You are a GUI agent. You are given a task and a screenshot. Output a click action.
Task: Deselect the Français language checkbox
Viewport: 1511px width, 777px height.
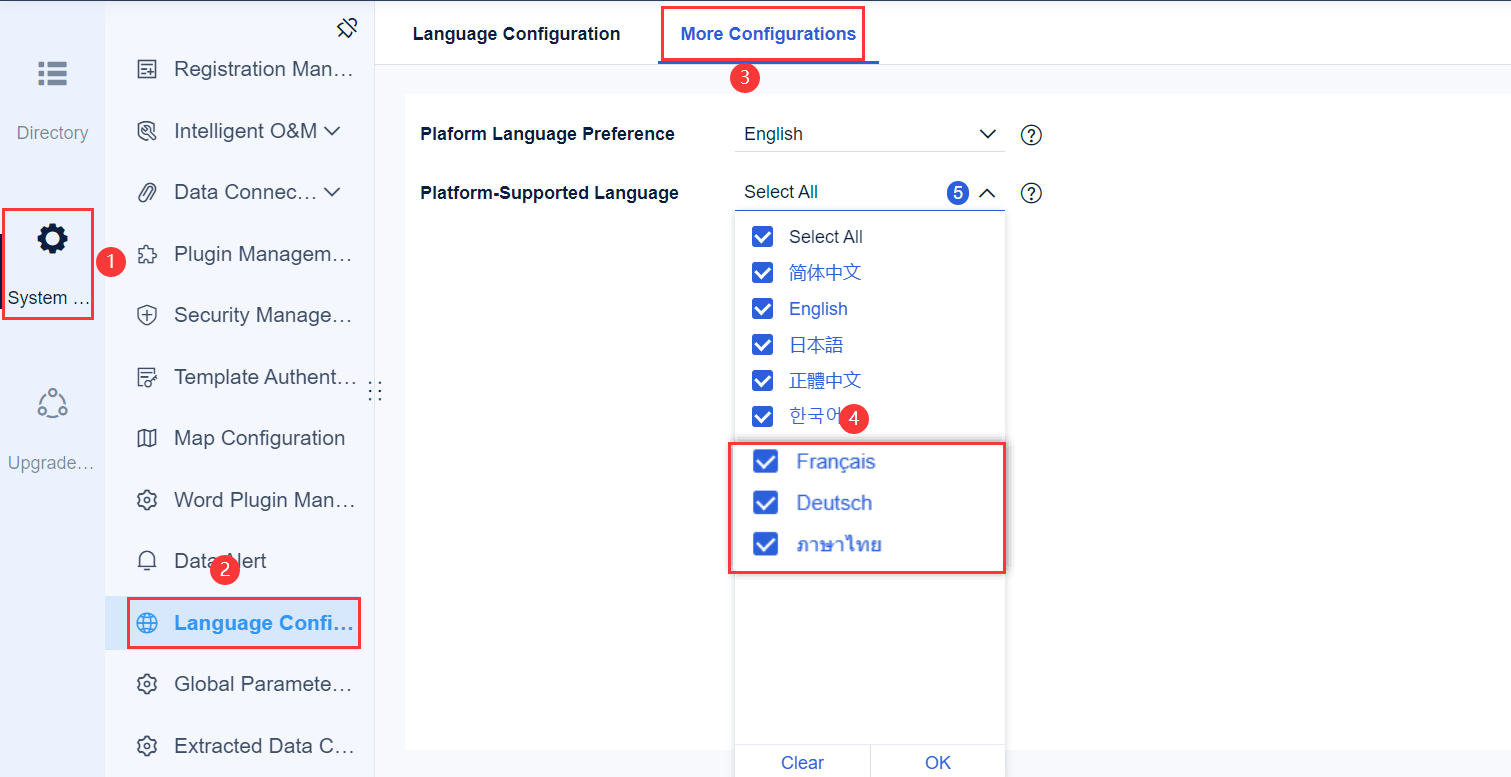(764, 461)
